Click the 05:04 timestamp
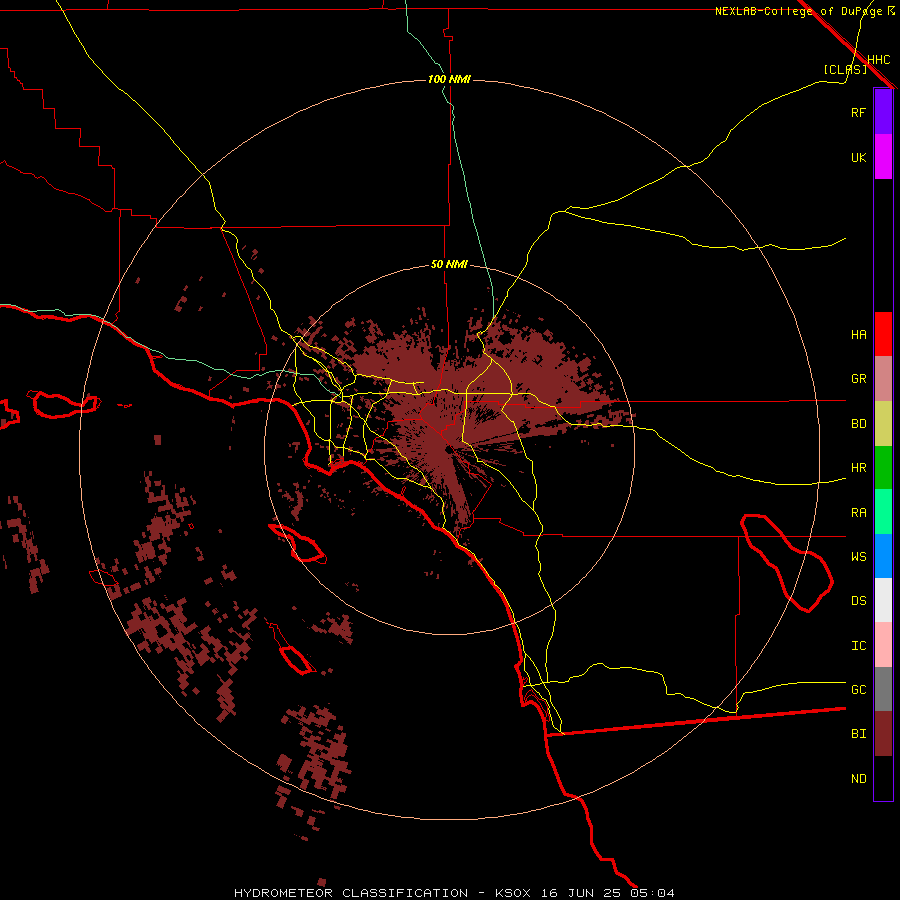The image size is (900, 900). coord(652,893)
